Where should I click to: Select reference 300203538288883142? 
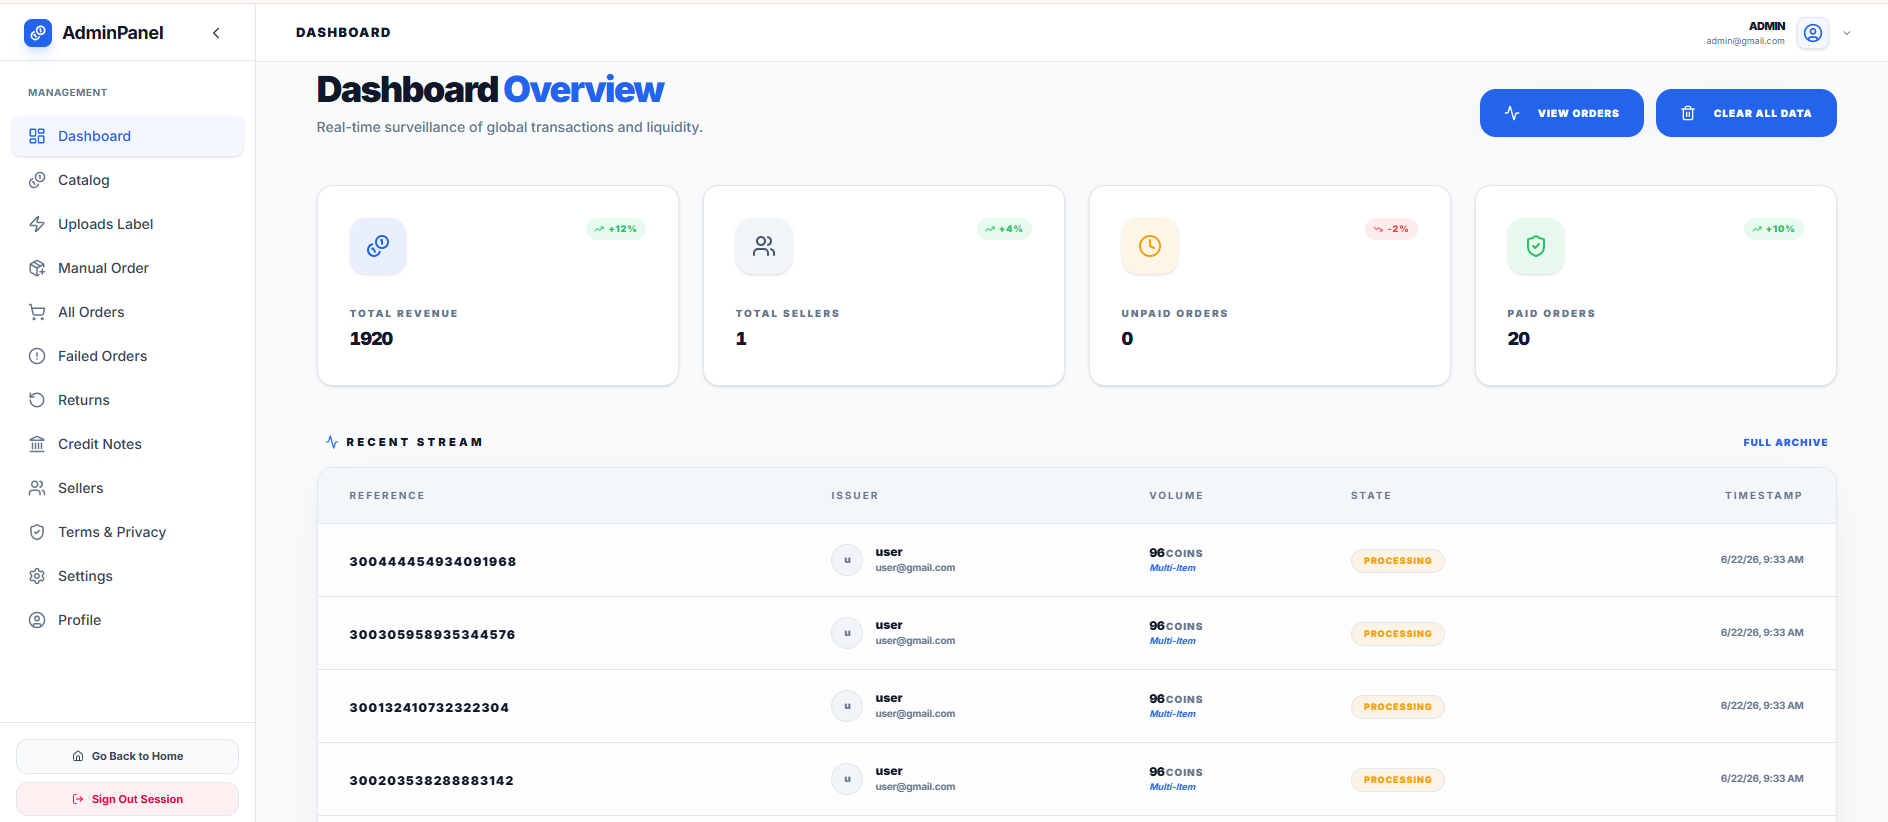(431, 780)
